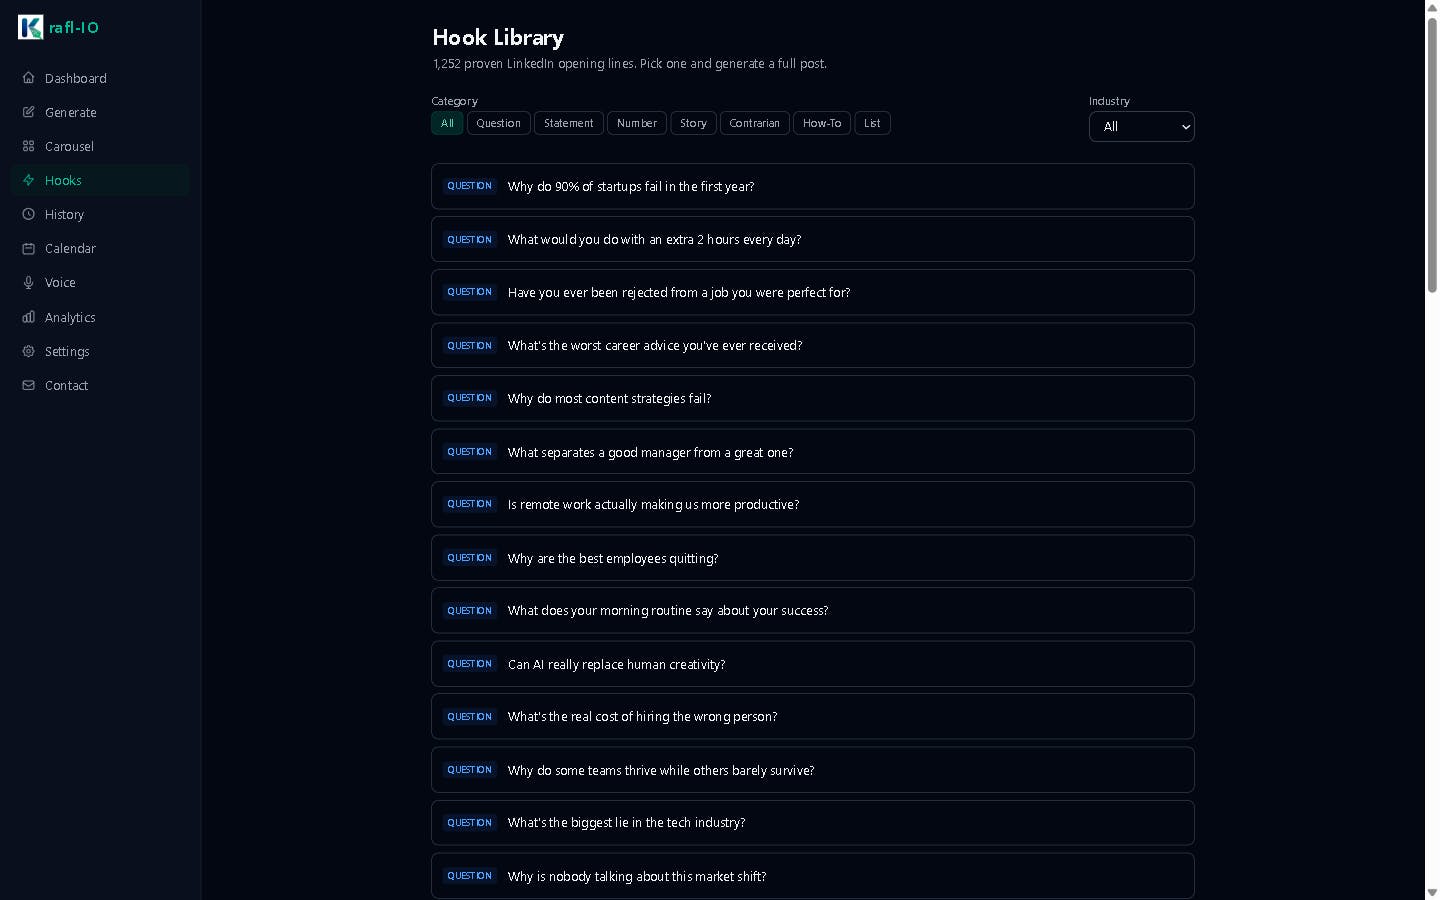Click the Voice microphone icon

(x=28, y=283)
